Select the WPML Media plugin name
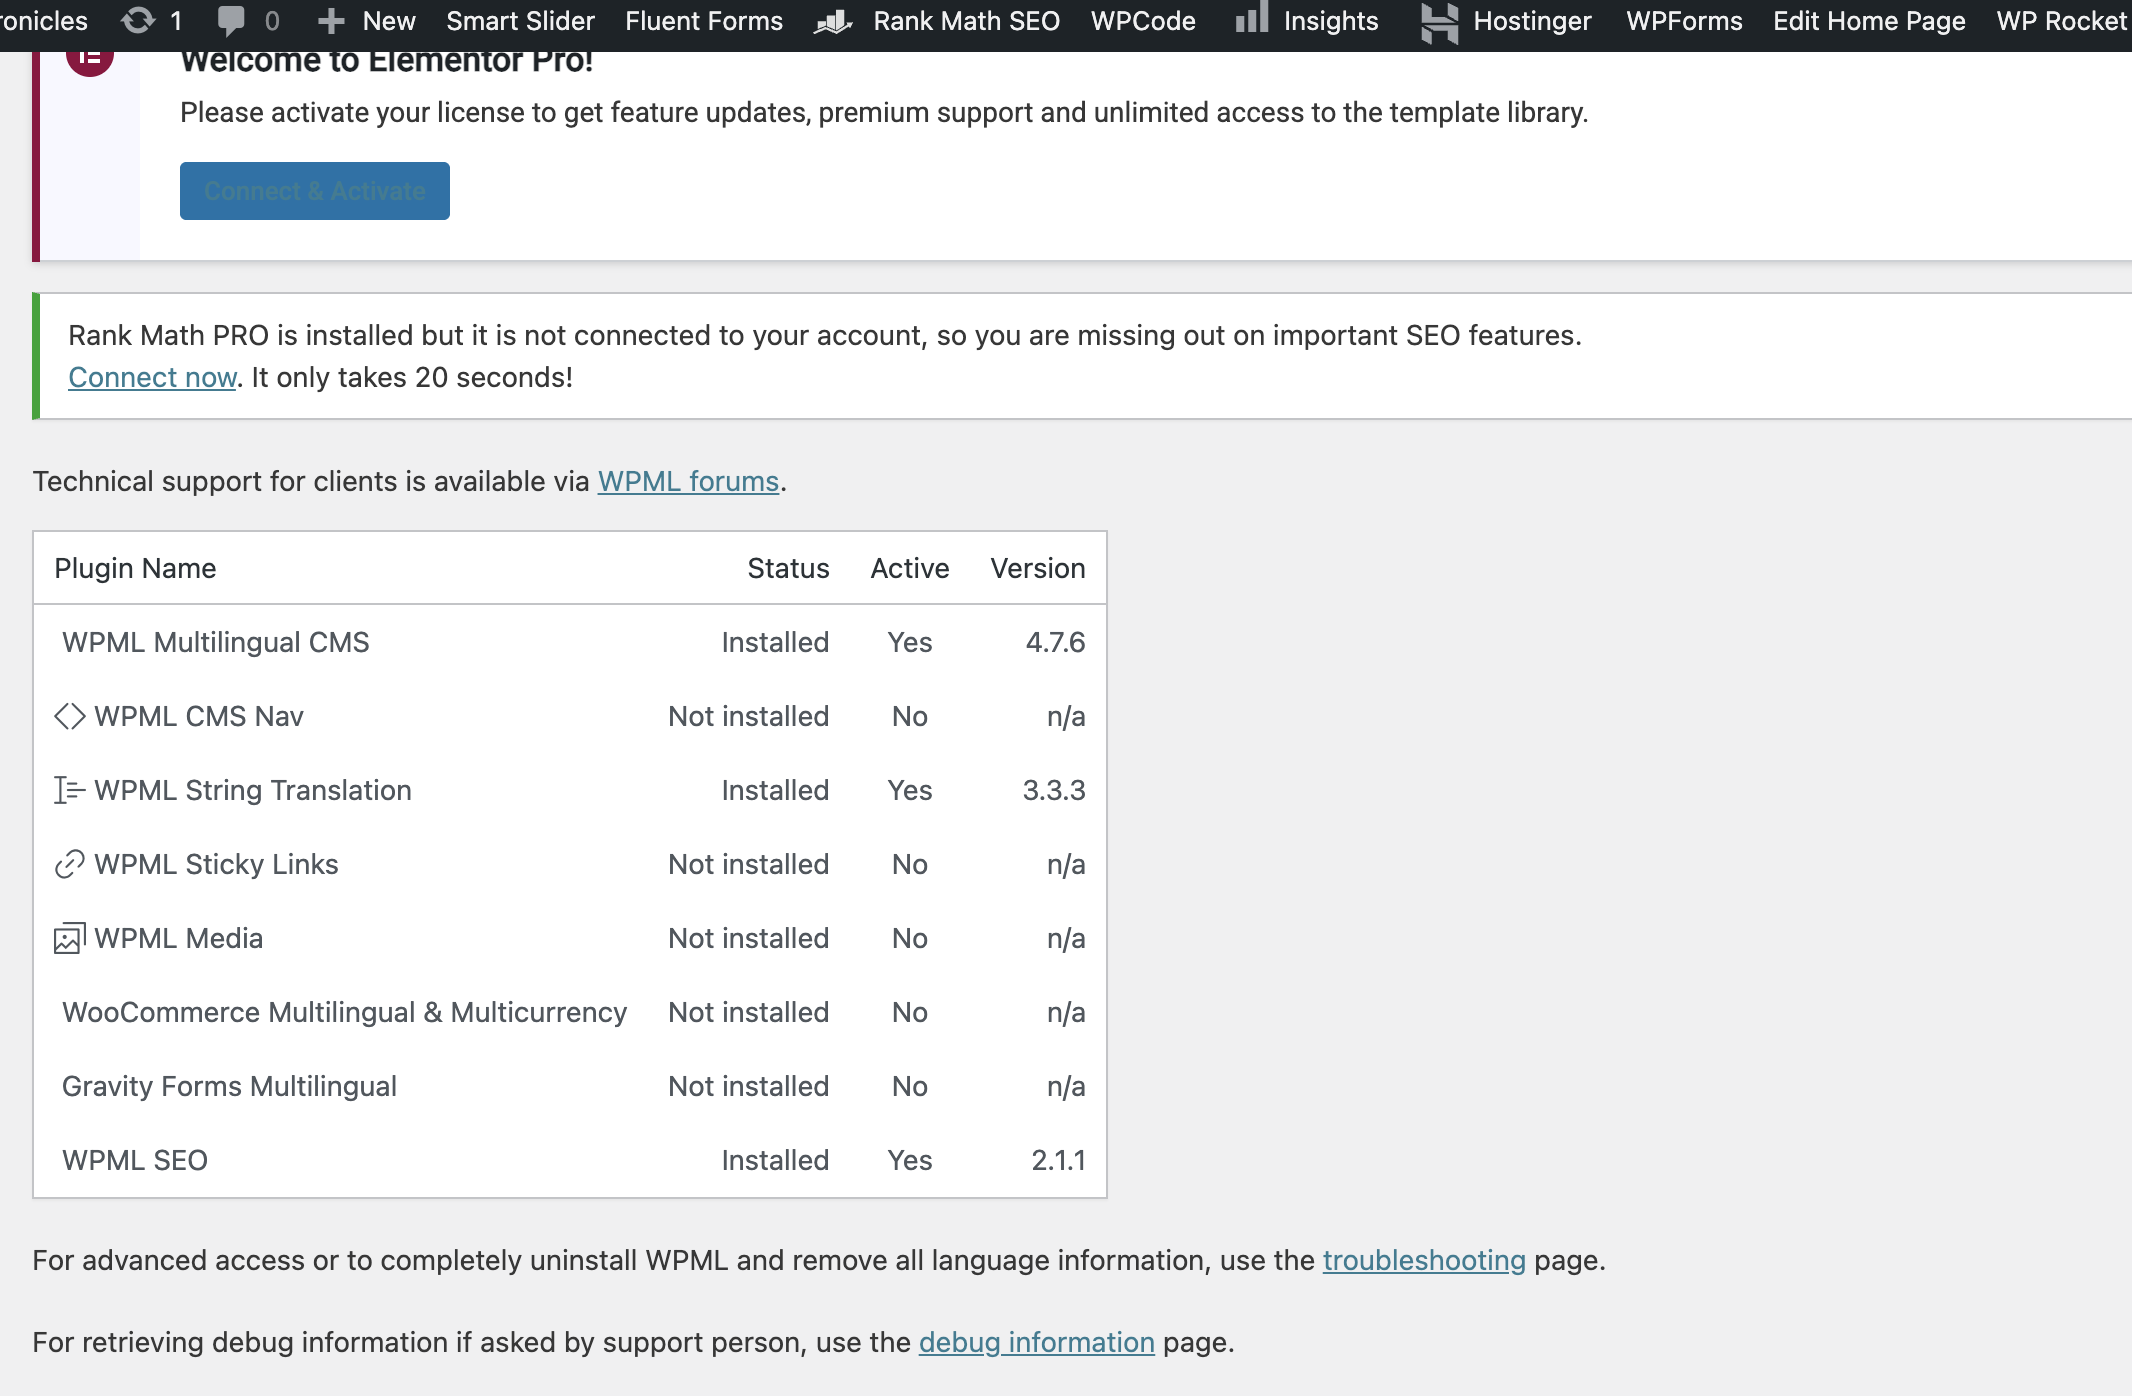The image size is (2132, 1396). click(x=179, y=938)
